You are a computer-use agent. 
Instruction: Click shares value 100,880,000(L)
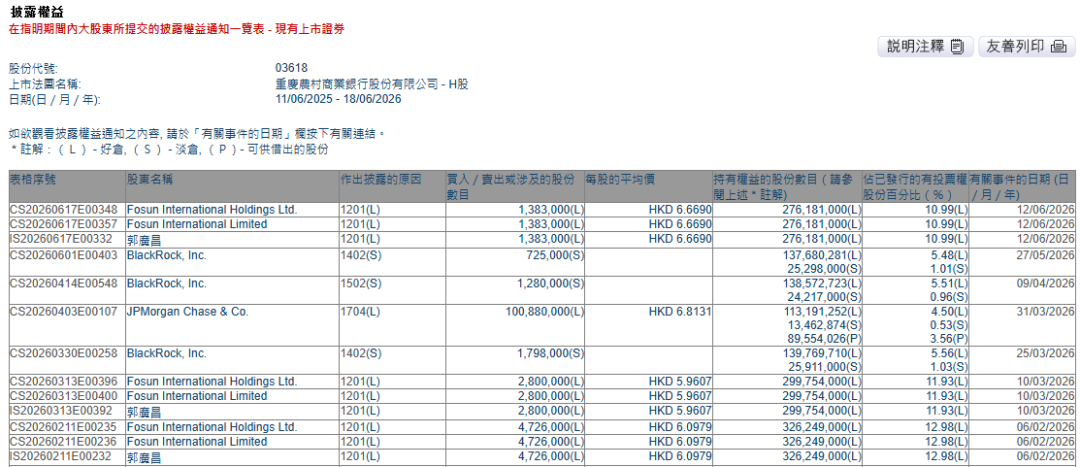pyautogui.click(x=543, y=312)
